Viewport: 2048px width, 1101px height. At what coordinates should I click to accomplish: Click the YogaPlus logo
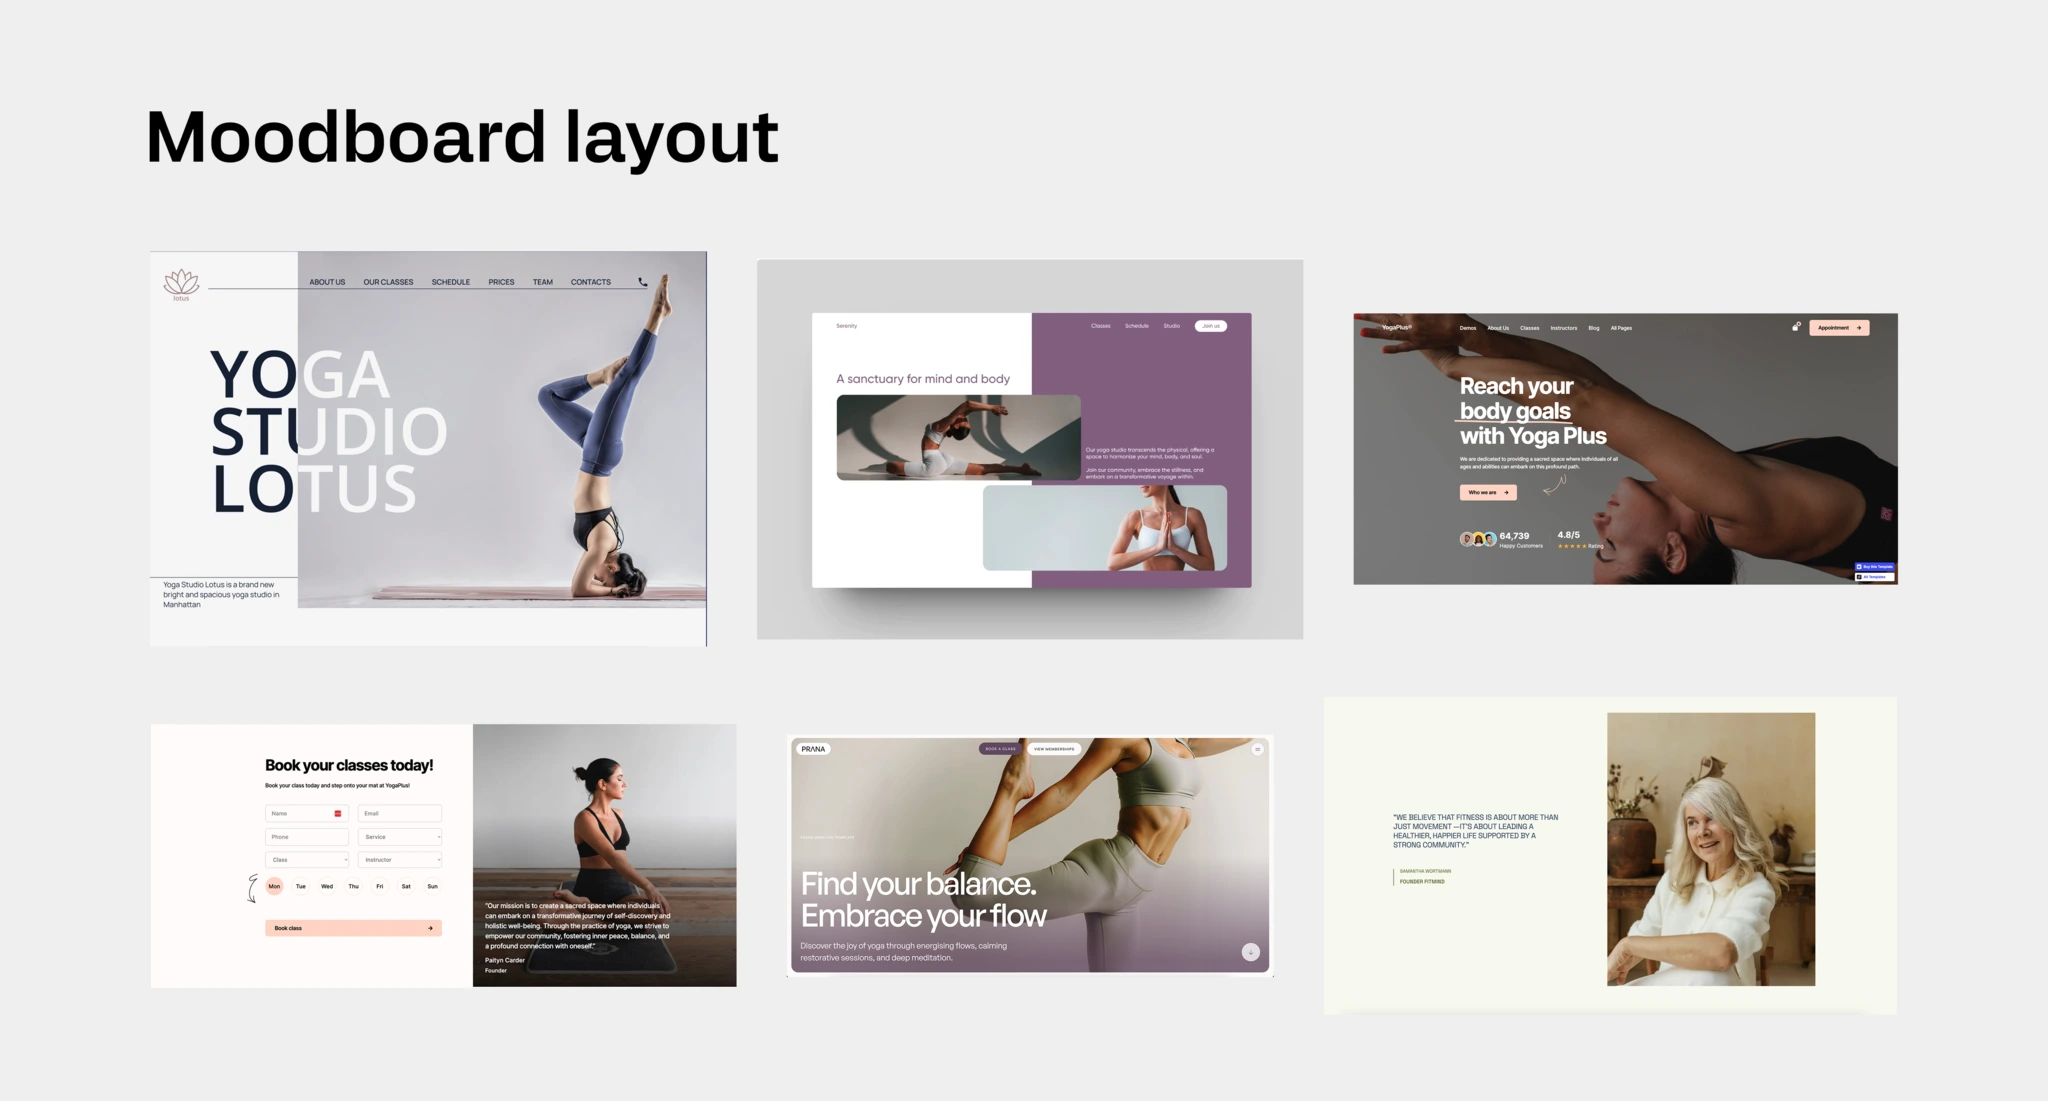pyautogui.click(x=1396, y=327)
